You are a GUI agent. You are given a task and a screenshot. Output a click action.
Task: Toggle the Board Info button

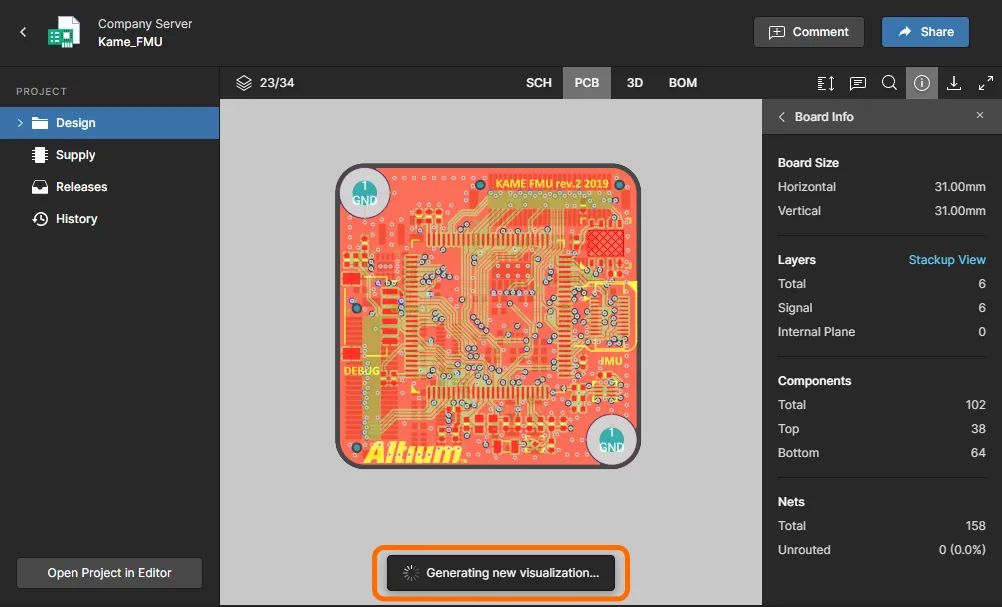[x=921, y=83]
